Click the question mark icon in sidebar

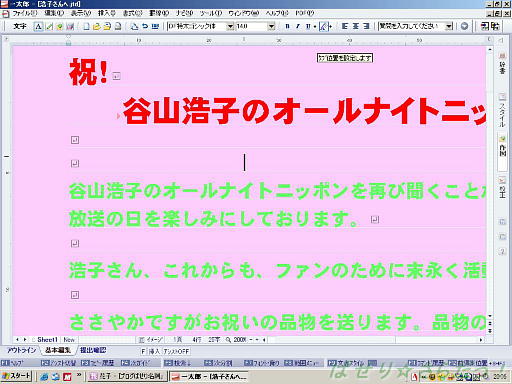click(x=502, y=252)
